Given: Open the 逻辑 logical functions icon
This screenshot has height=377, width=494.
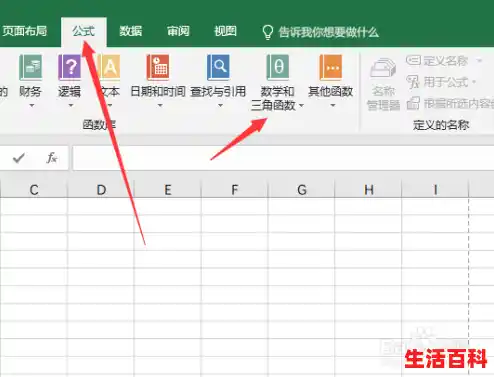Looking at the screenshot, I should tap(70, 68).
